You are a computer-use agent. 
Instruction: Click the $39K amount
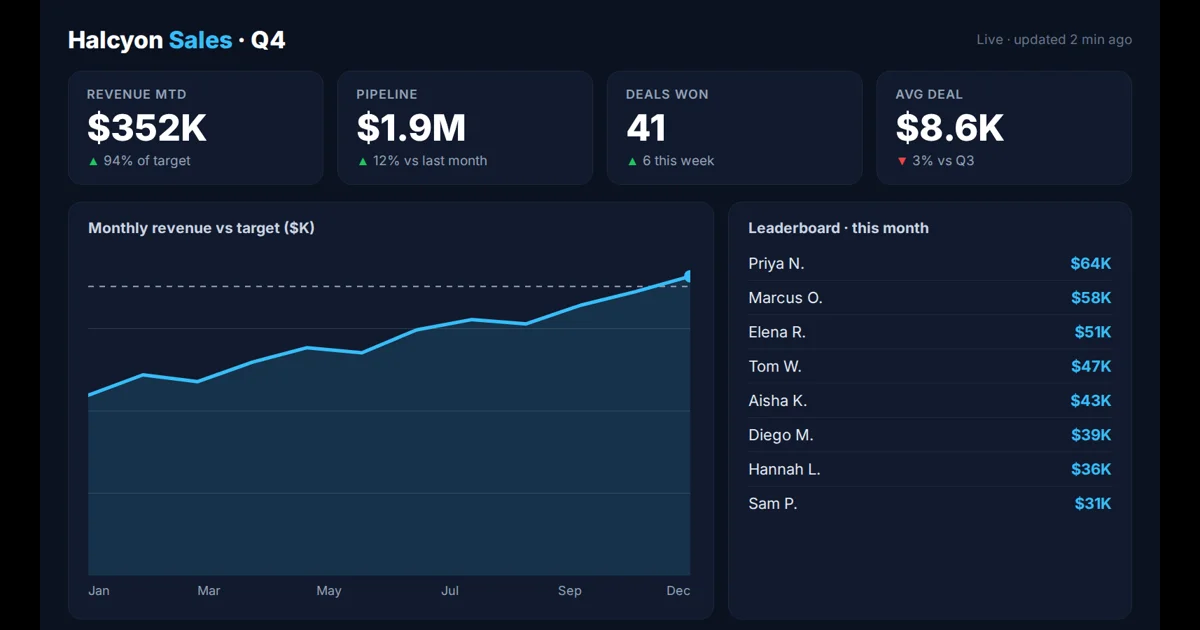point(1091,435)
